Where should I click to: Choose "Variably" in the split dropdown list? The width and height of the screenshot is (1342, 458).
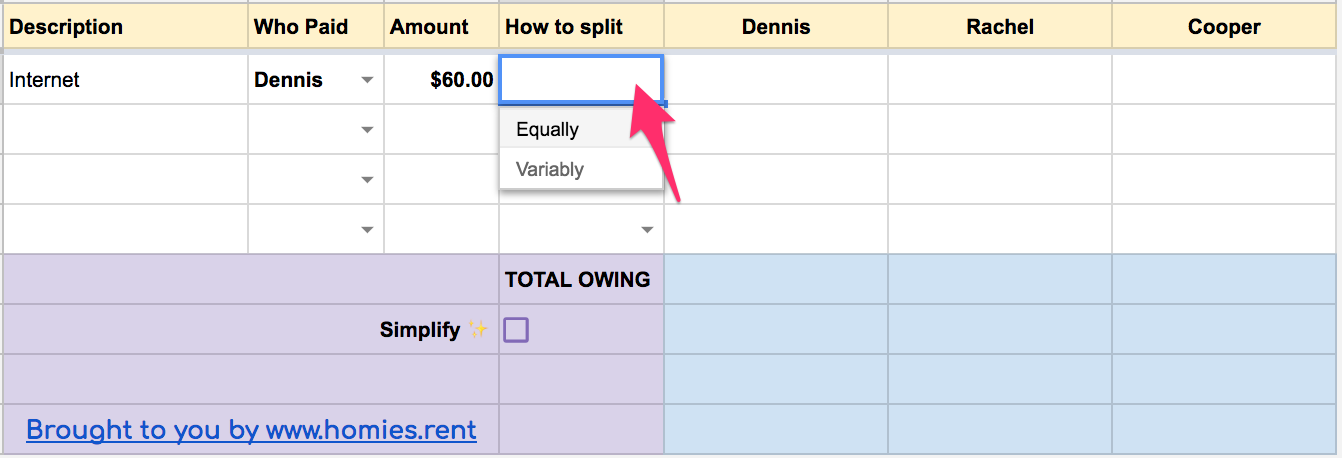pyautogui.click(x=550, y=170)
